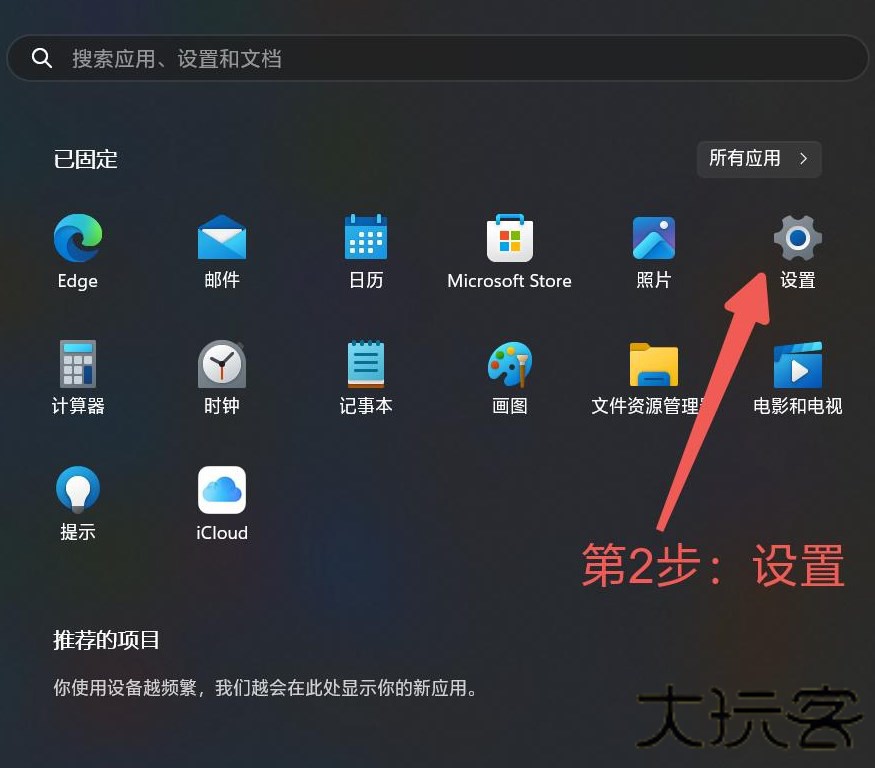Click the 推荐的项目 recommended heading

pyautogui.click(x=106, y=640)
